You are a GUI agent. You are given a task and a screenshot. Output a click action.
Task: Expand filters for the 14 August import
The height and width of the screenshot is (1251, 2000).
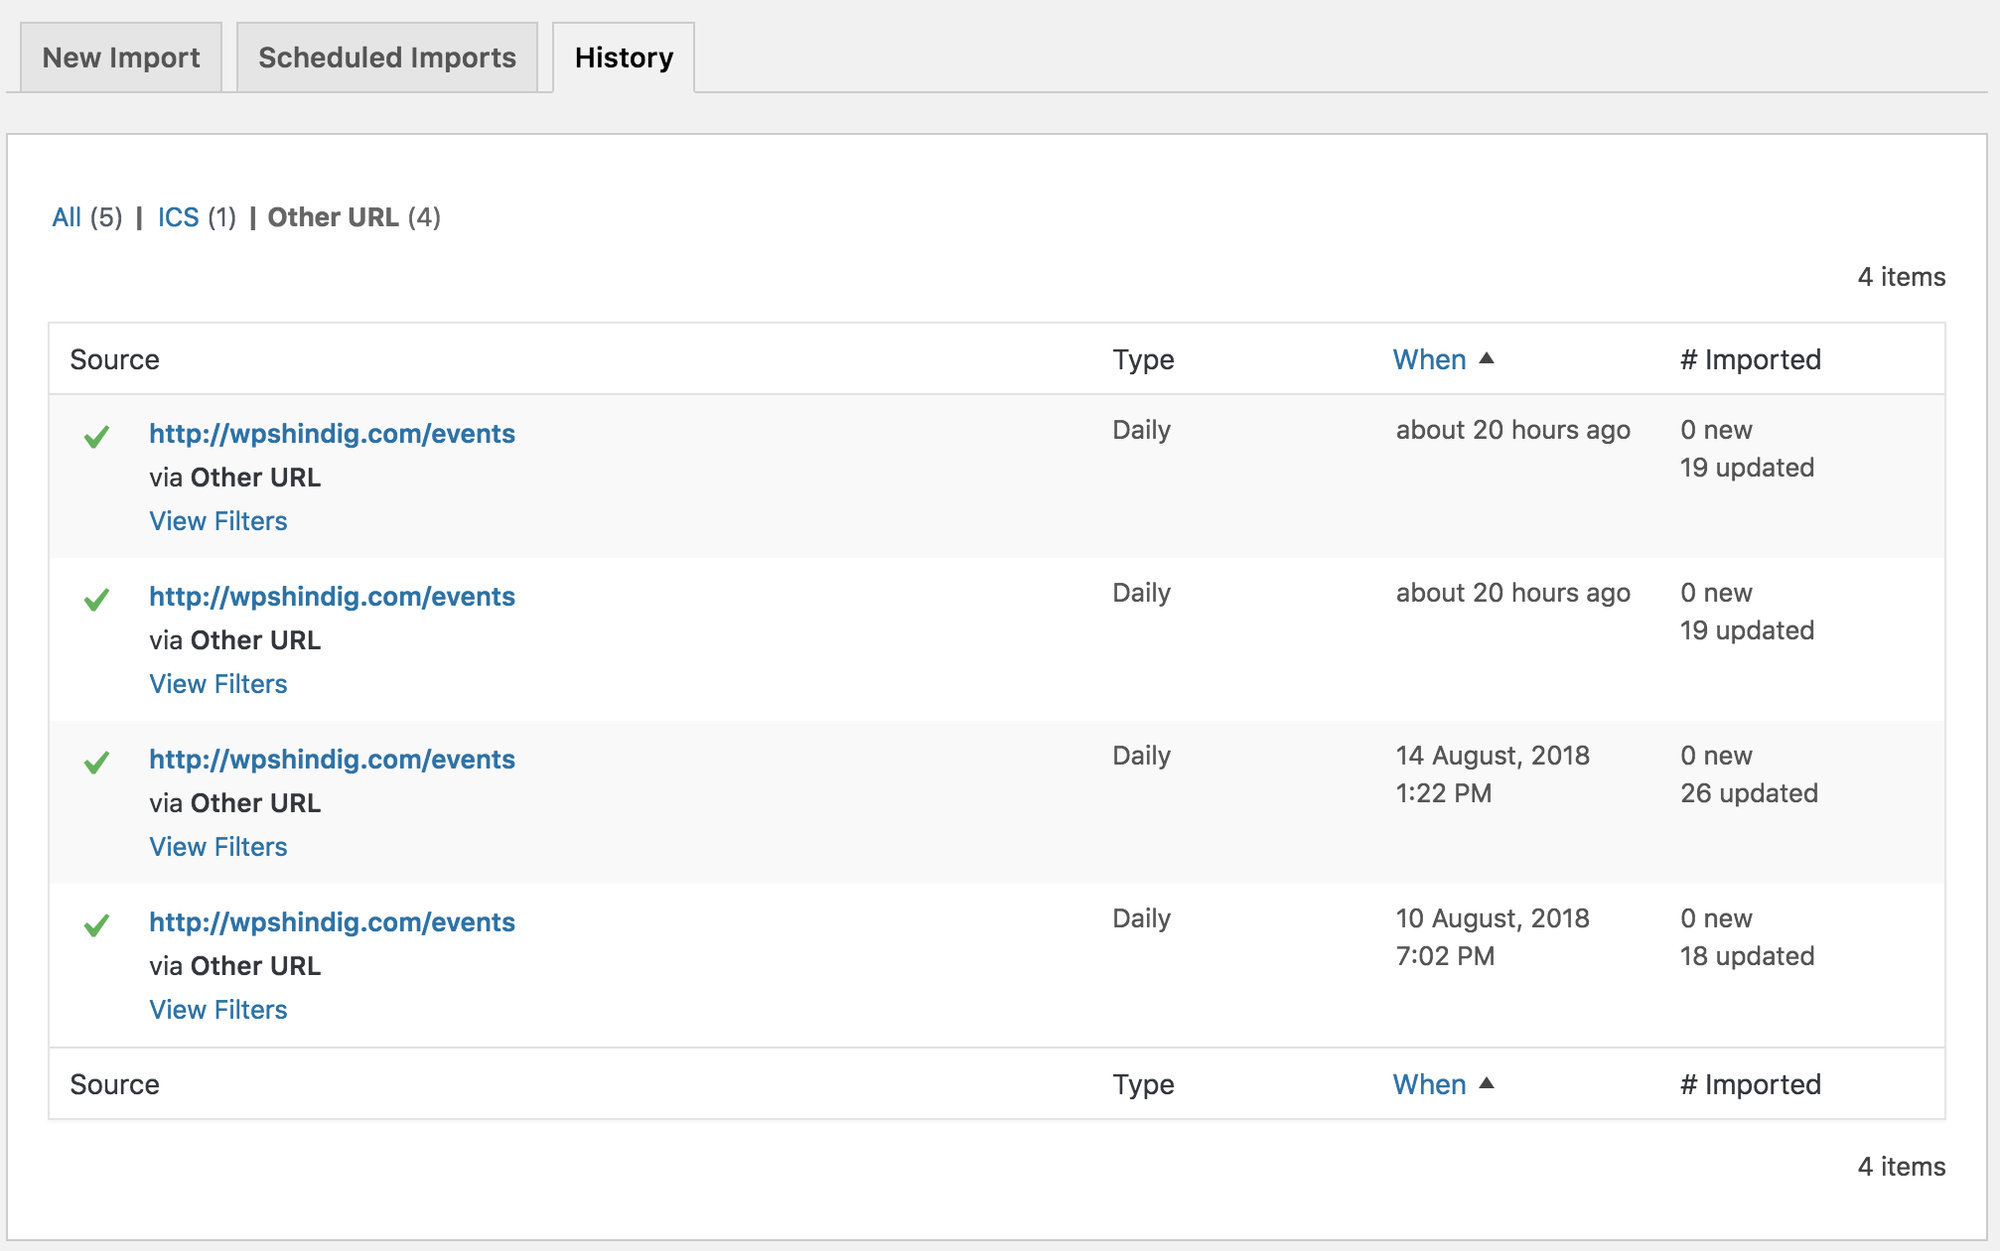218,845
